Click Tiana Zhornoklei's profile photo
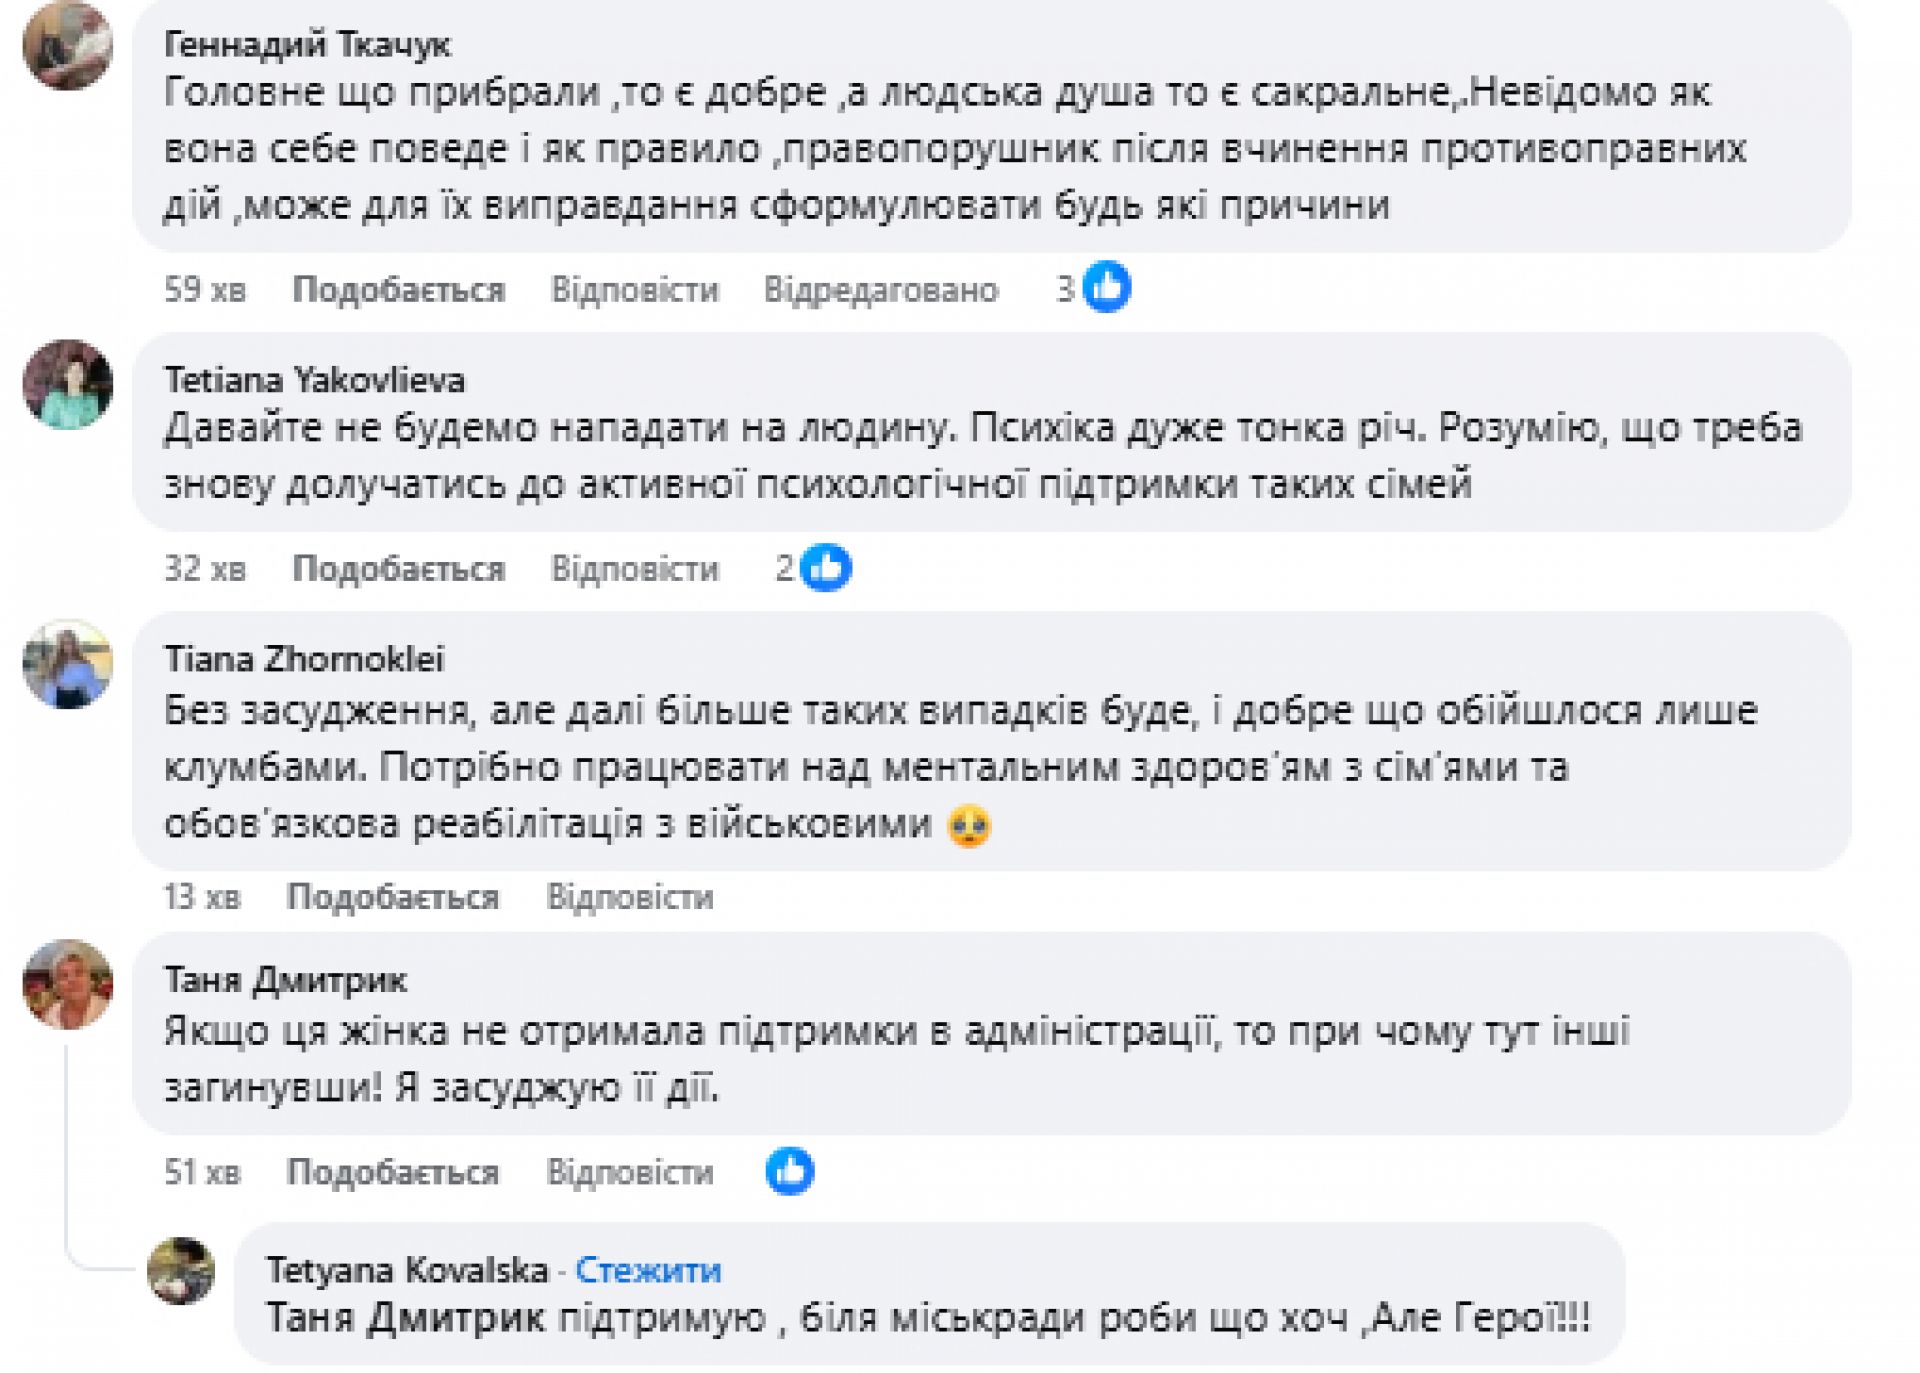The width and height of the screenshot is (1920, 1373). [x=68, y=664]
